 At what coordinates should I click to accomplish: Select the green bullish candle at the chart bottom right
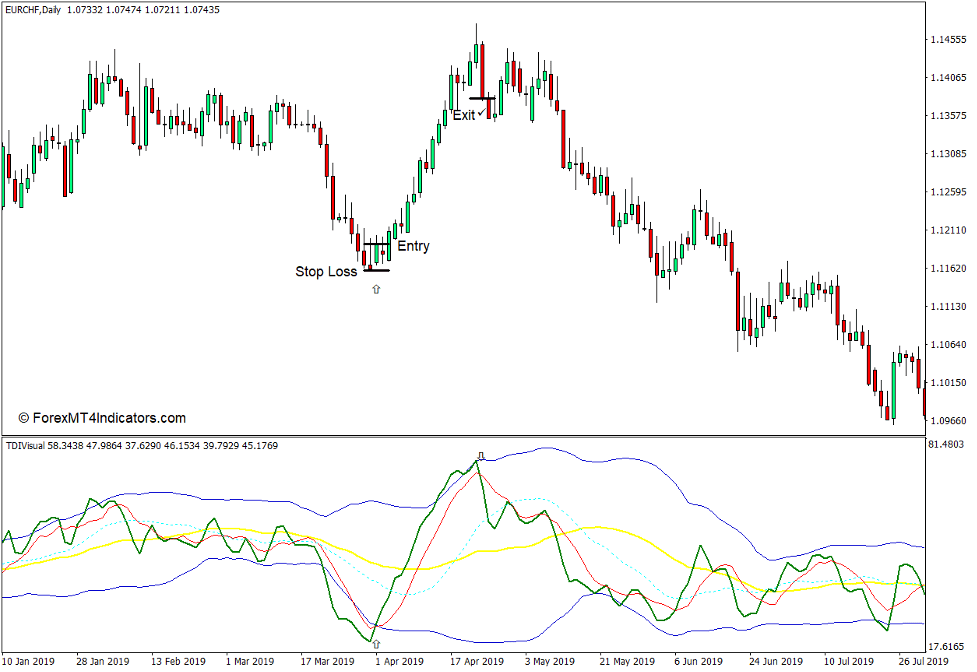[893, 390]
